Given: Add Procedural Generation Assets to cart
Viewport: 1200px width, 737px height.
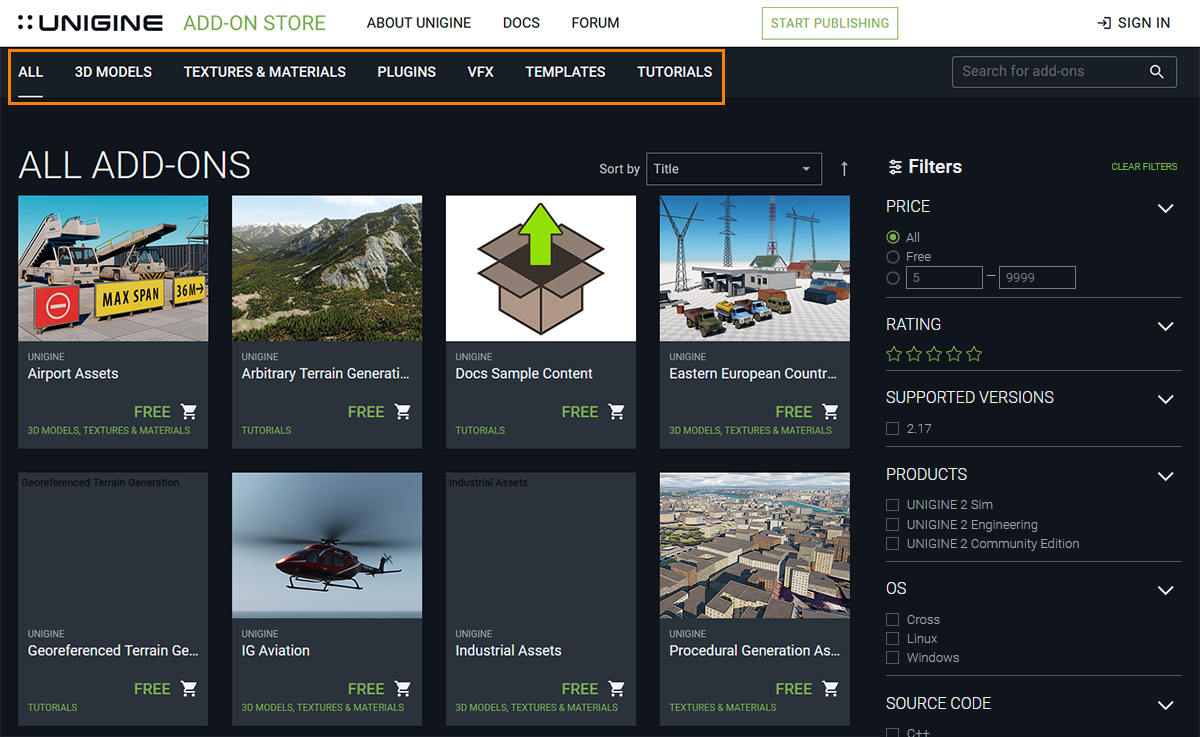Looking at the screenshot, I should pyautogui.click(x=831, y=688).
